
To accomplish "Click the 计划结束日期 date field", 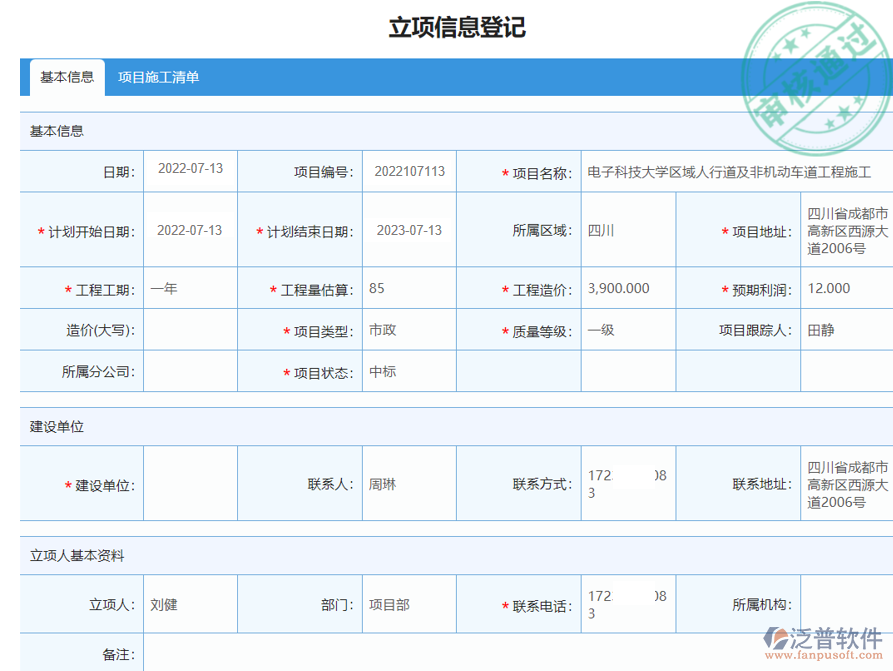I will click(x=408, y=229).
